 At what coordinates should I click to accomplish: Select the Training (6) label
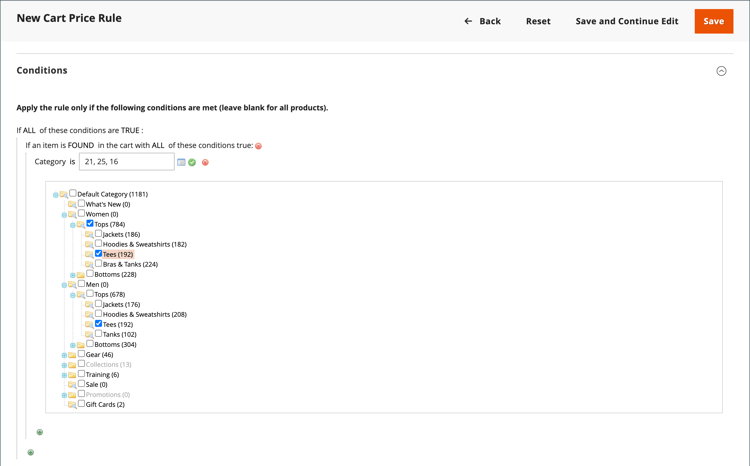click(x=102, y=375)
